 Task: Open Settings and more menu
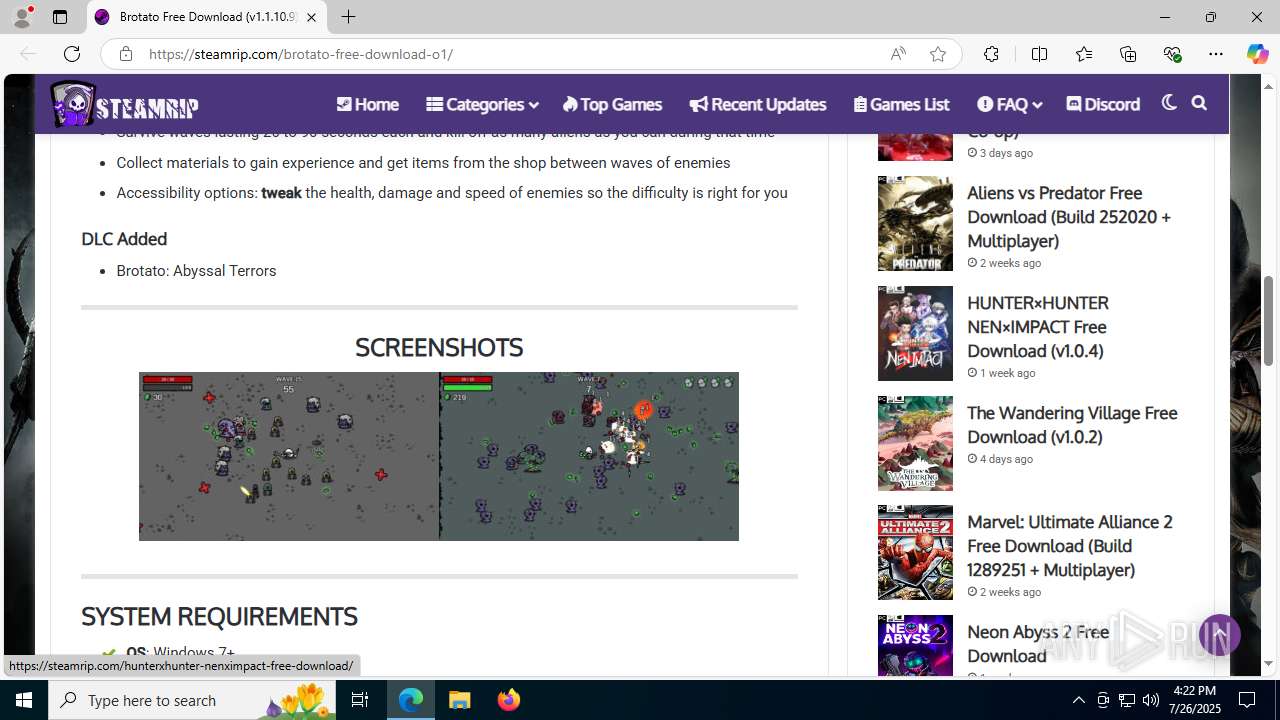pyautogui.click(x=1216, y=54)
